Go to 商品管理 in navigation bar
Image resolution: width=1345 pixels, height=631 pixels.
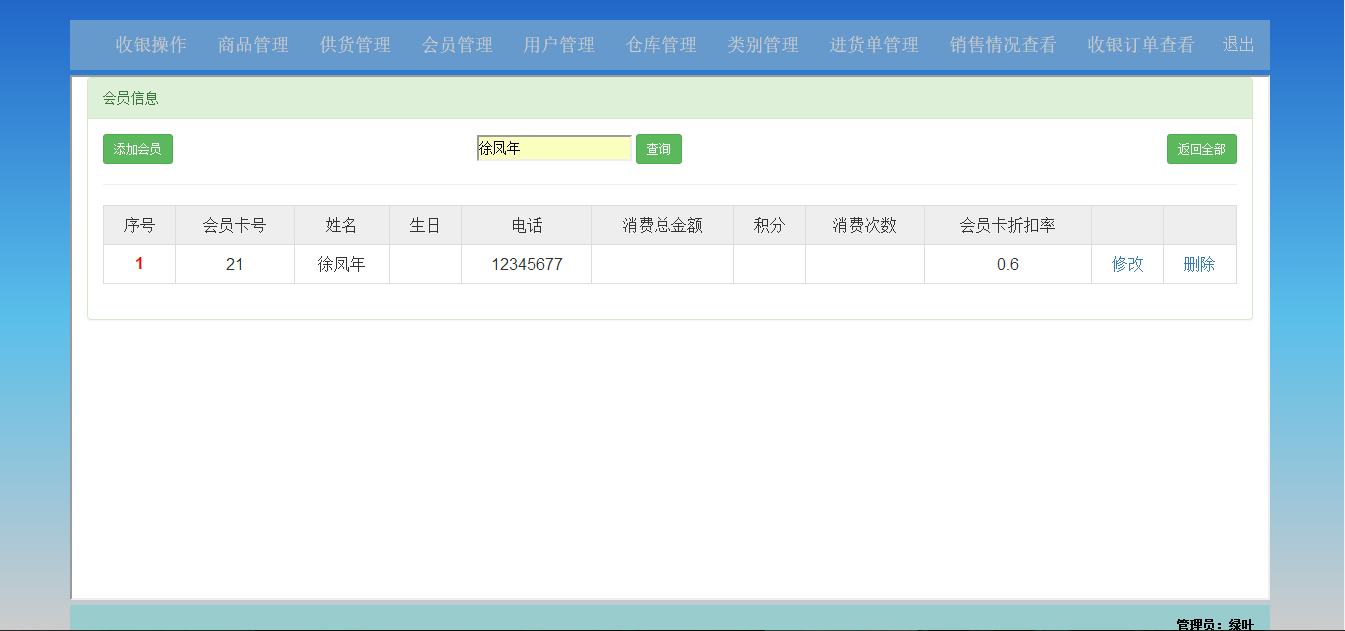pyautogui.click(x=253, y=45)
